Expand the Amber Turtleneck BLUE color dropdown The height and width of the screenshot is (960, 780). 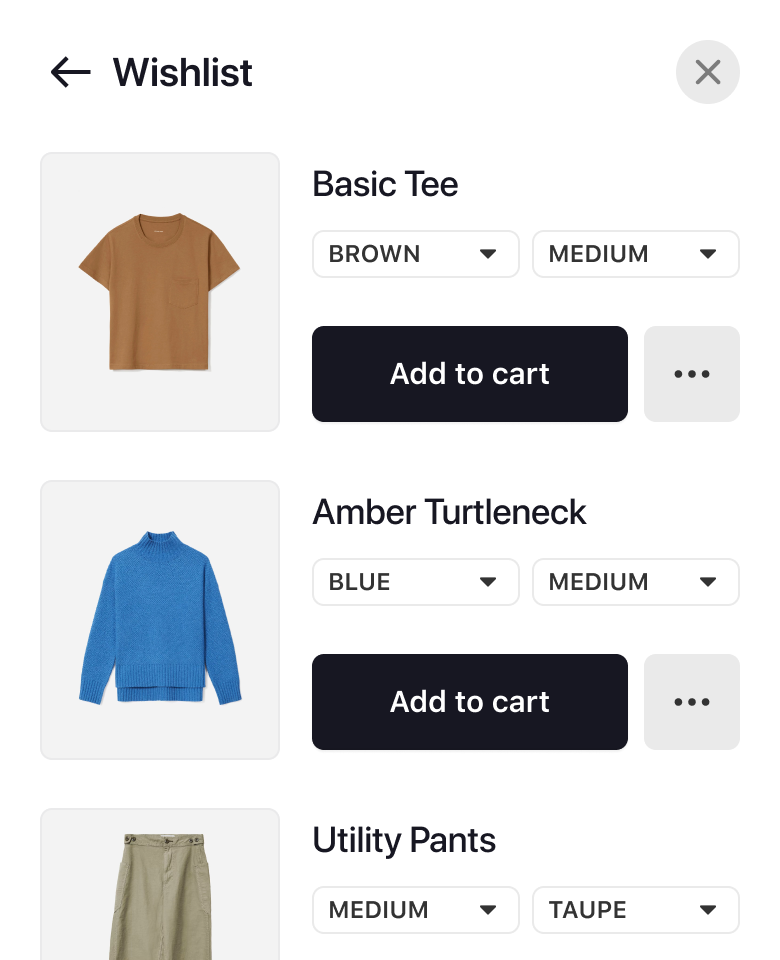click(x=415, y=582)
